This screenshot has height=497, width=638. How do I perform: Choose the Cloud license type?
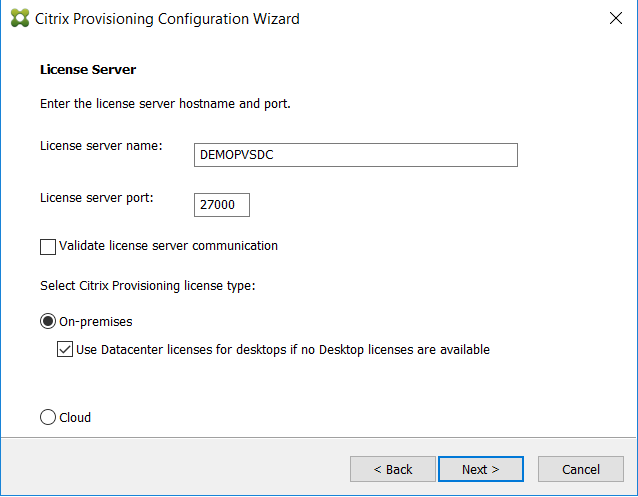48,417
